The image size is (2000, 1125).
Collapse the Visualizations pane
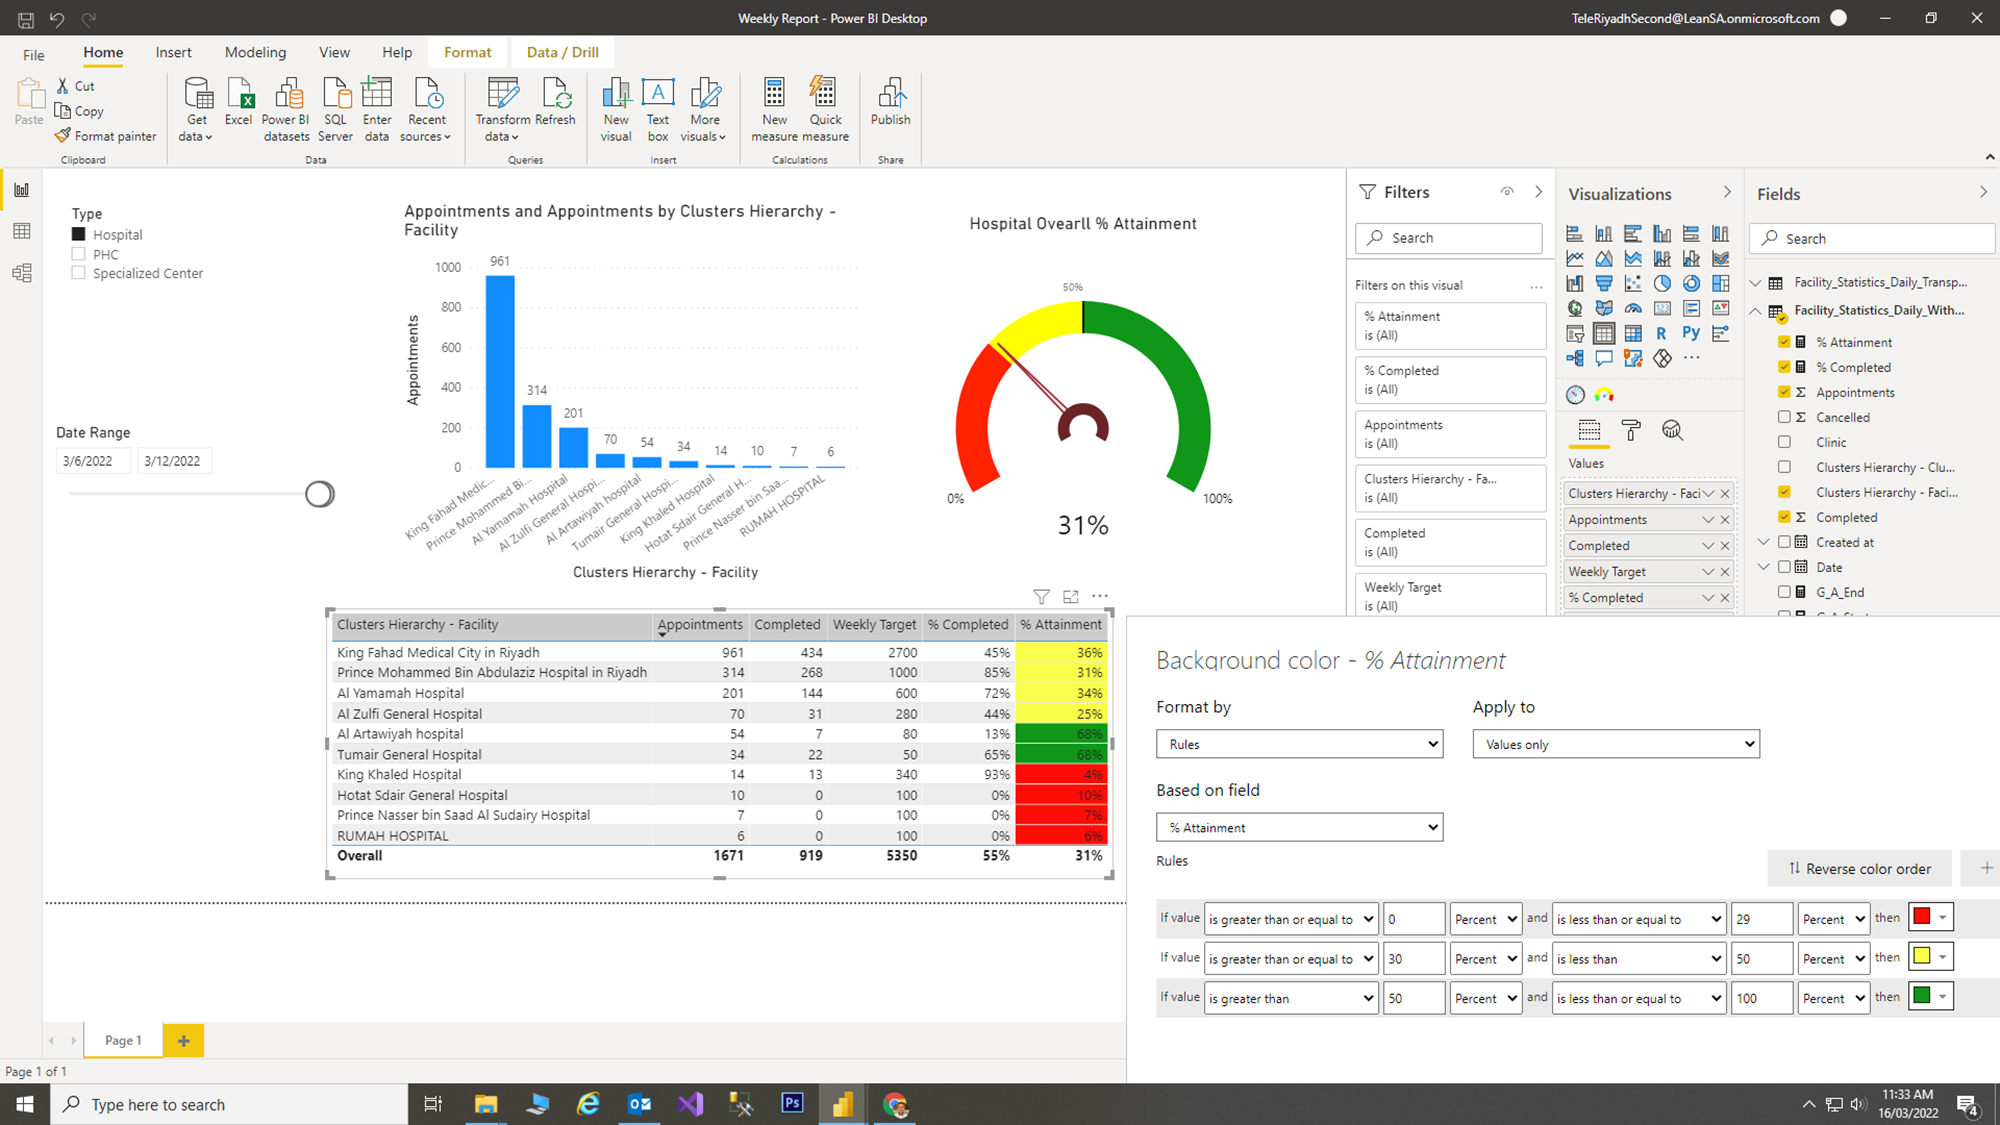click(x=1727, y=192)
